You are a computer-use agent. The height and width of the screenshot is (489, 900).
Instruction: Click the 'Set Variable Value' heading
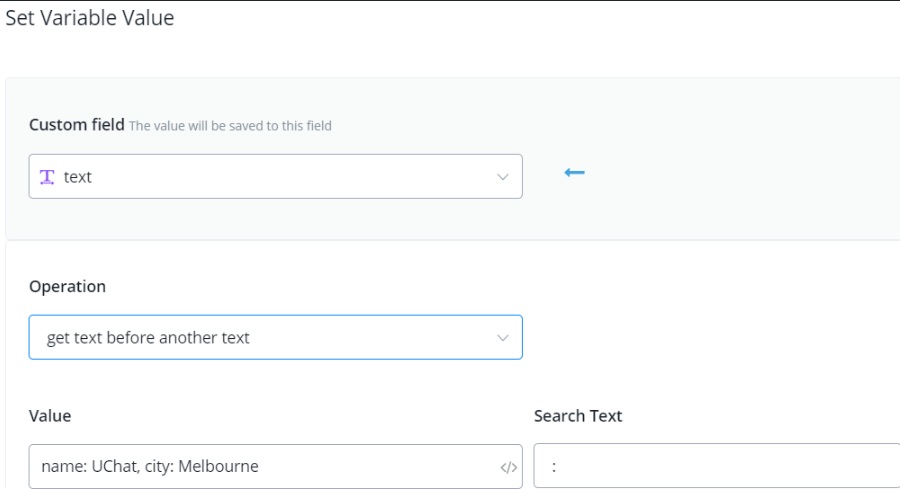[90, 18]
